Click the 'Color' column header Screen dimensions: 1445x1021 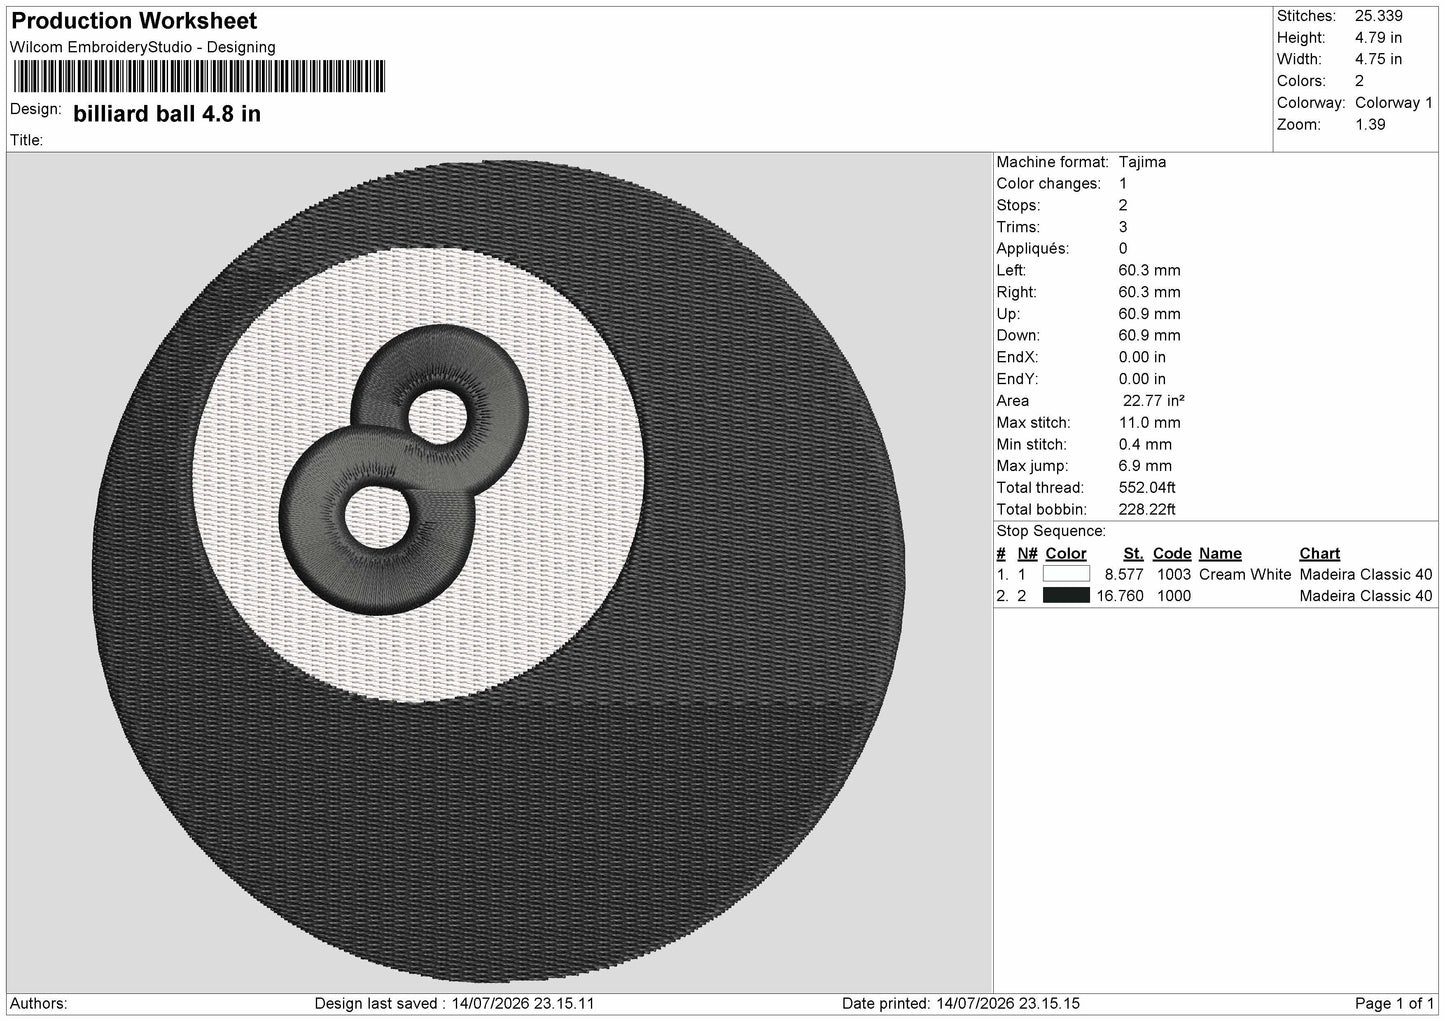[1066, 553]
